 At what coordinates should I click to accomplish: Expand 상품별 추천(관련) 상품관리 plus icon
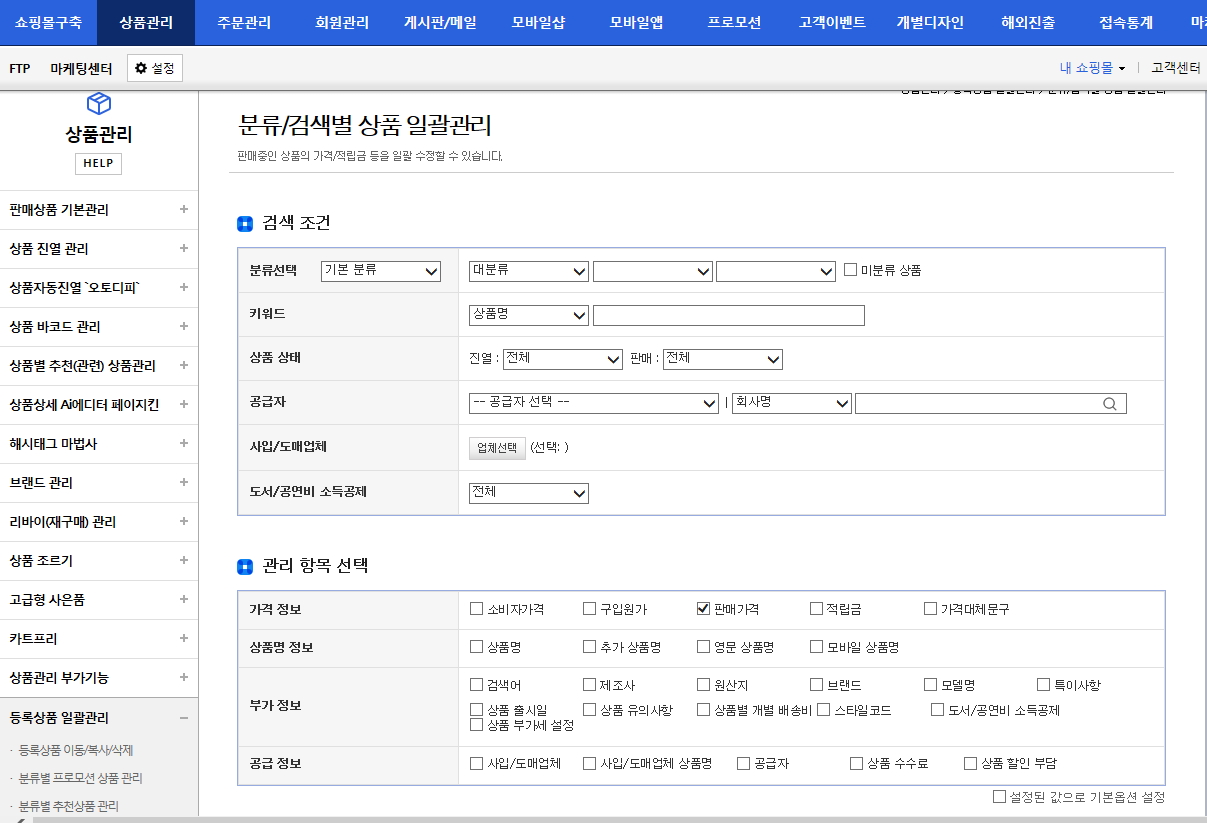click(x=183, y=365)
